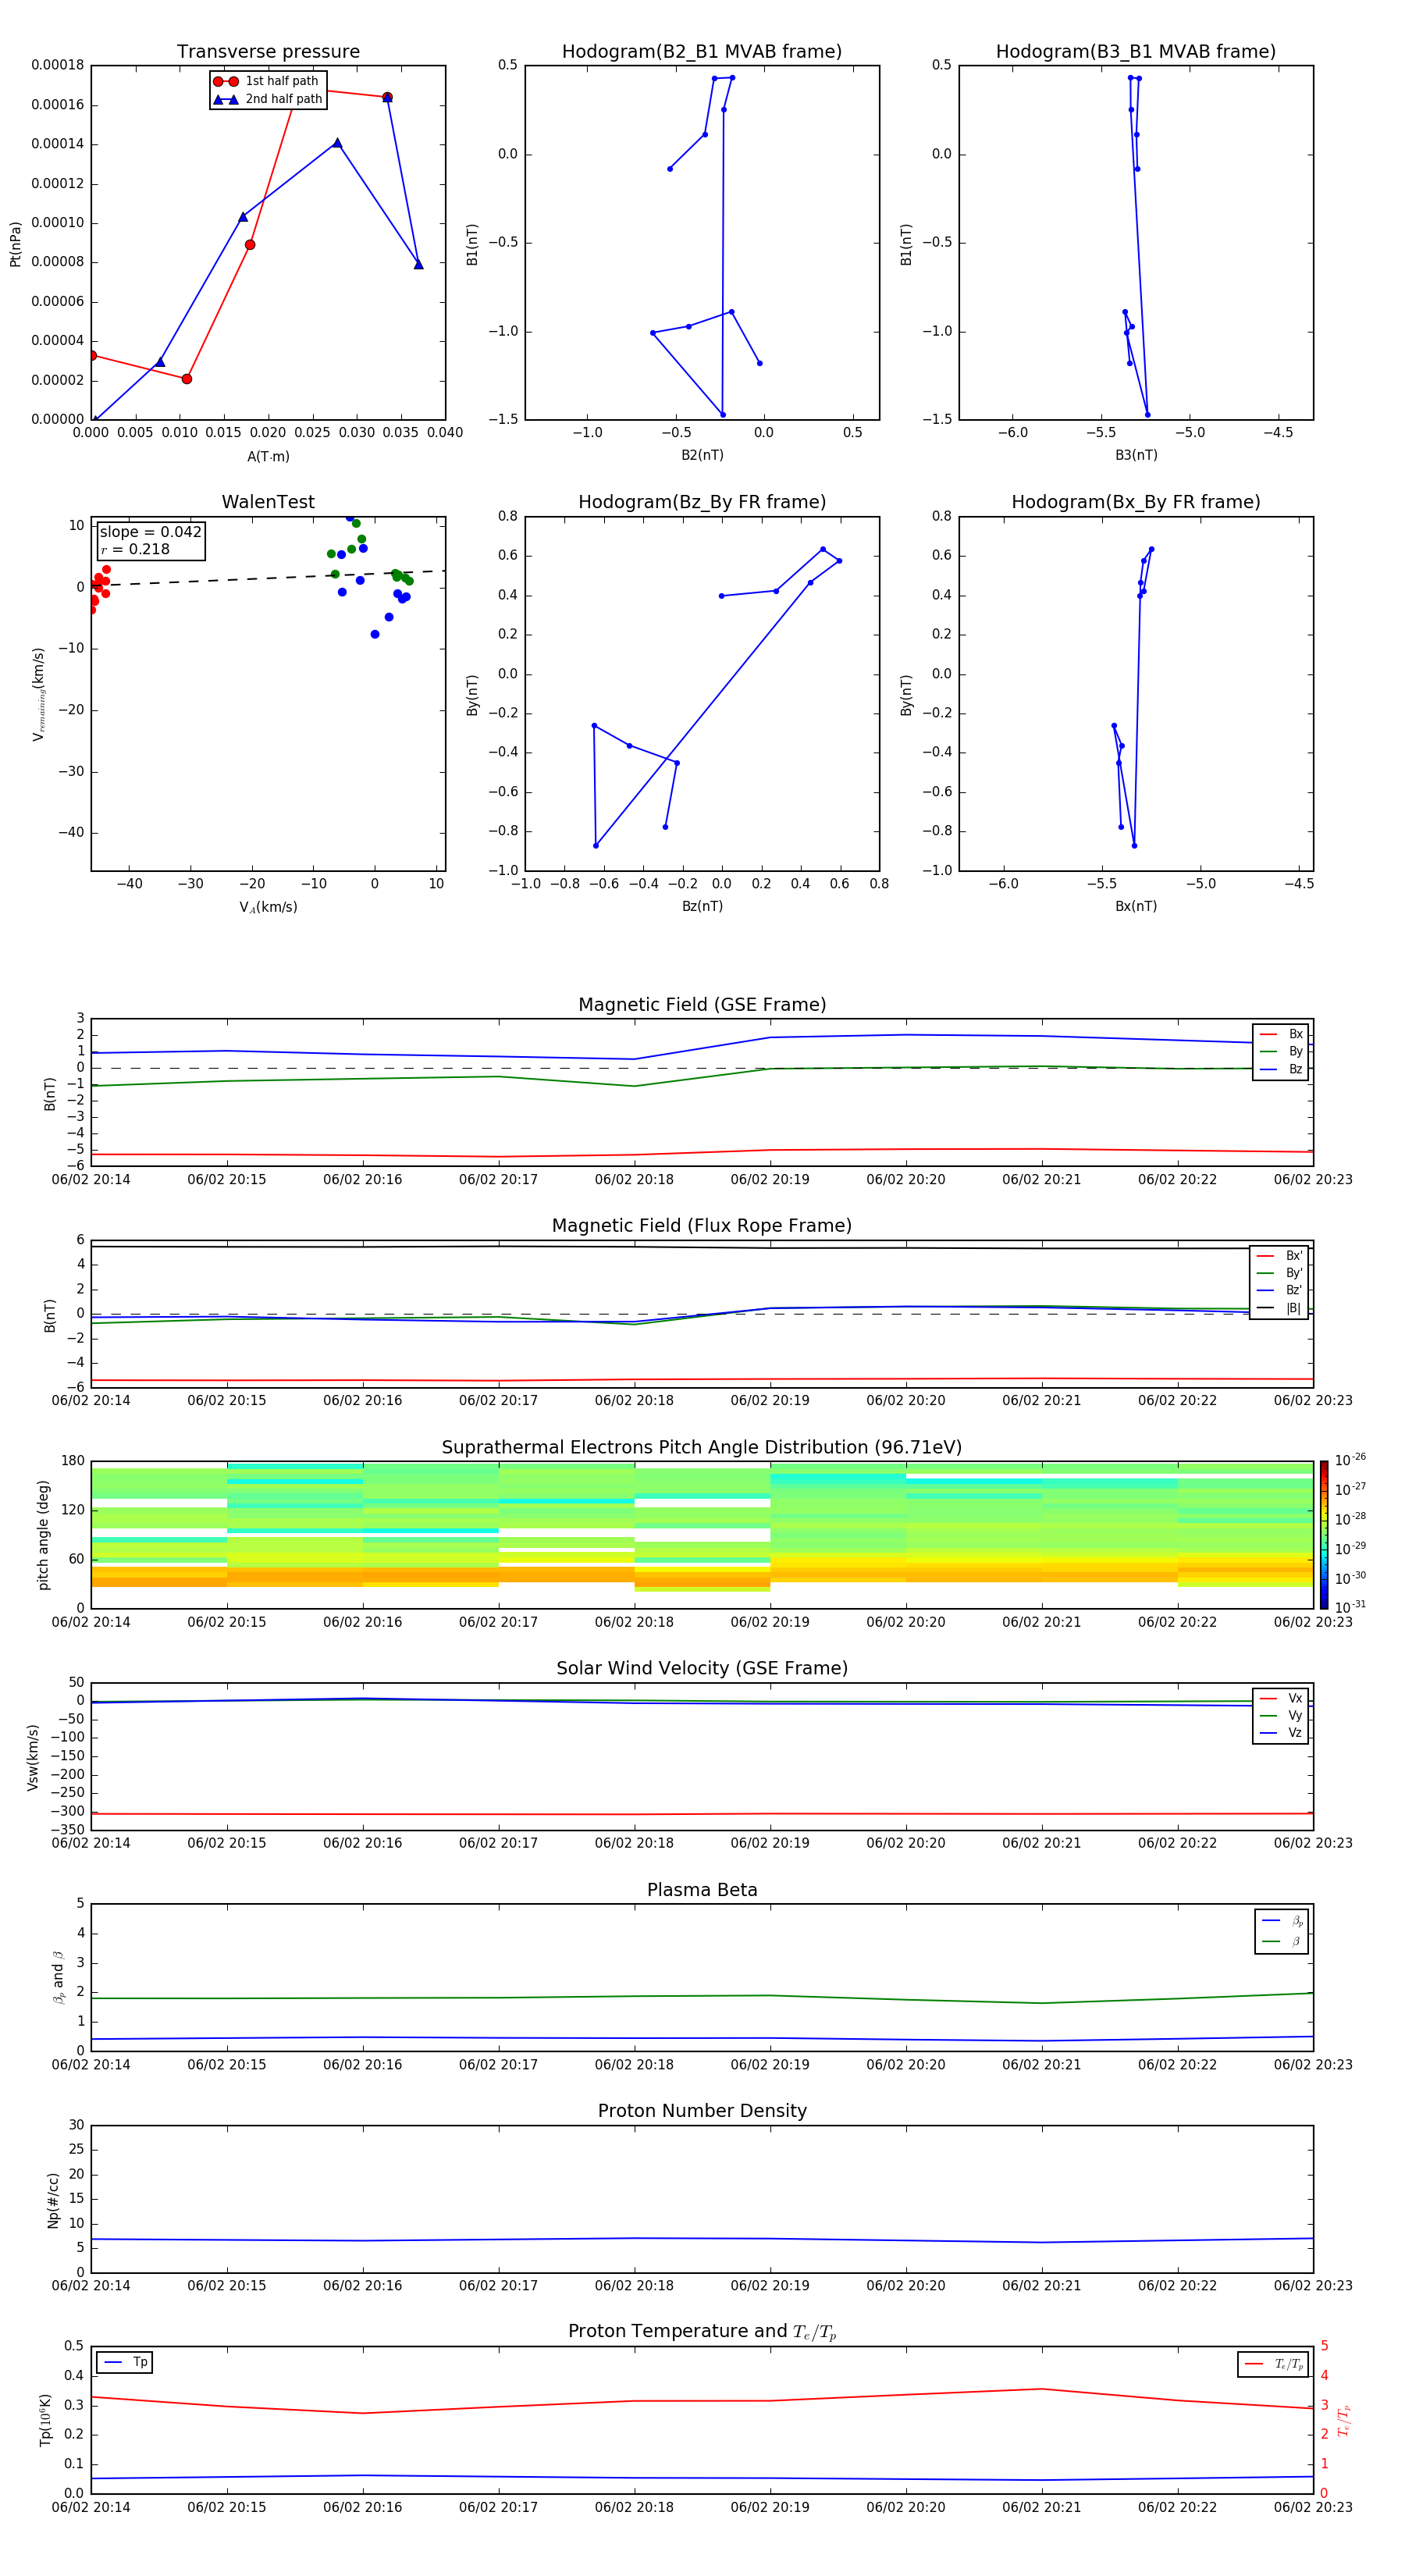The width and height of the screenshot is (1405, 2576).
Task: Click the Proton Number Density title
Action: pos(702,2112)
